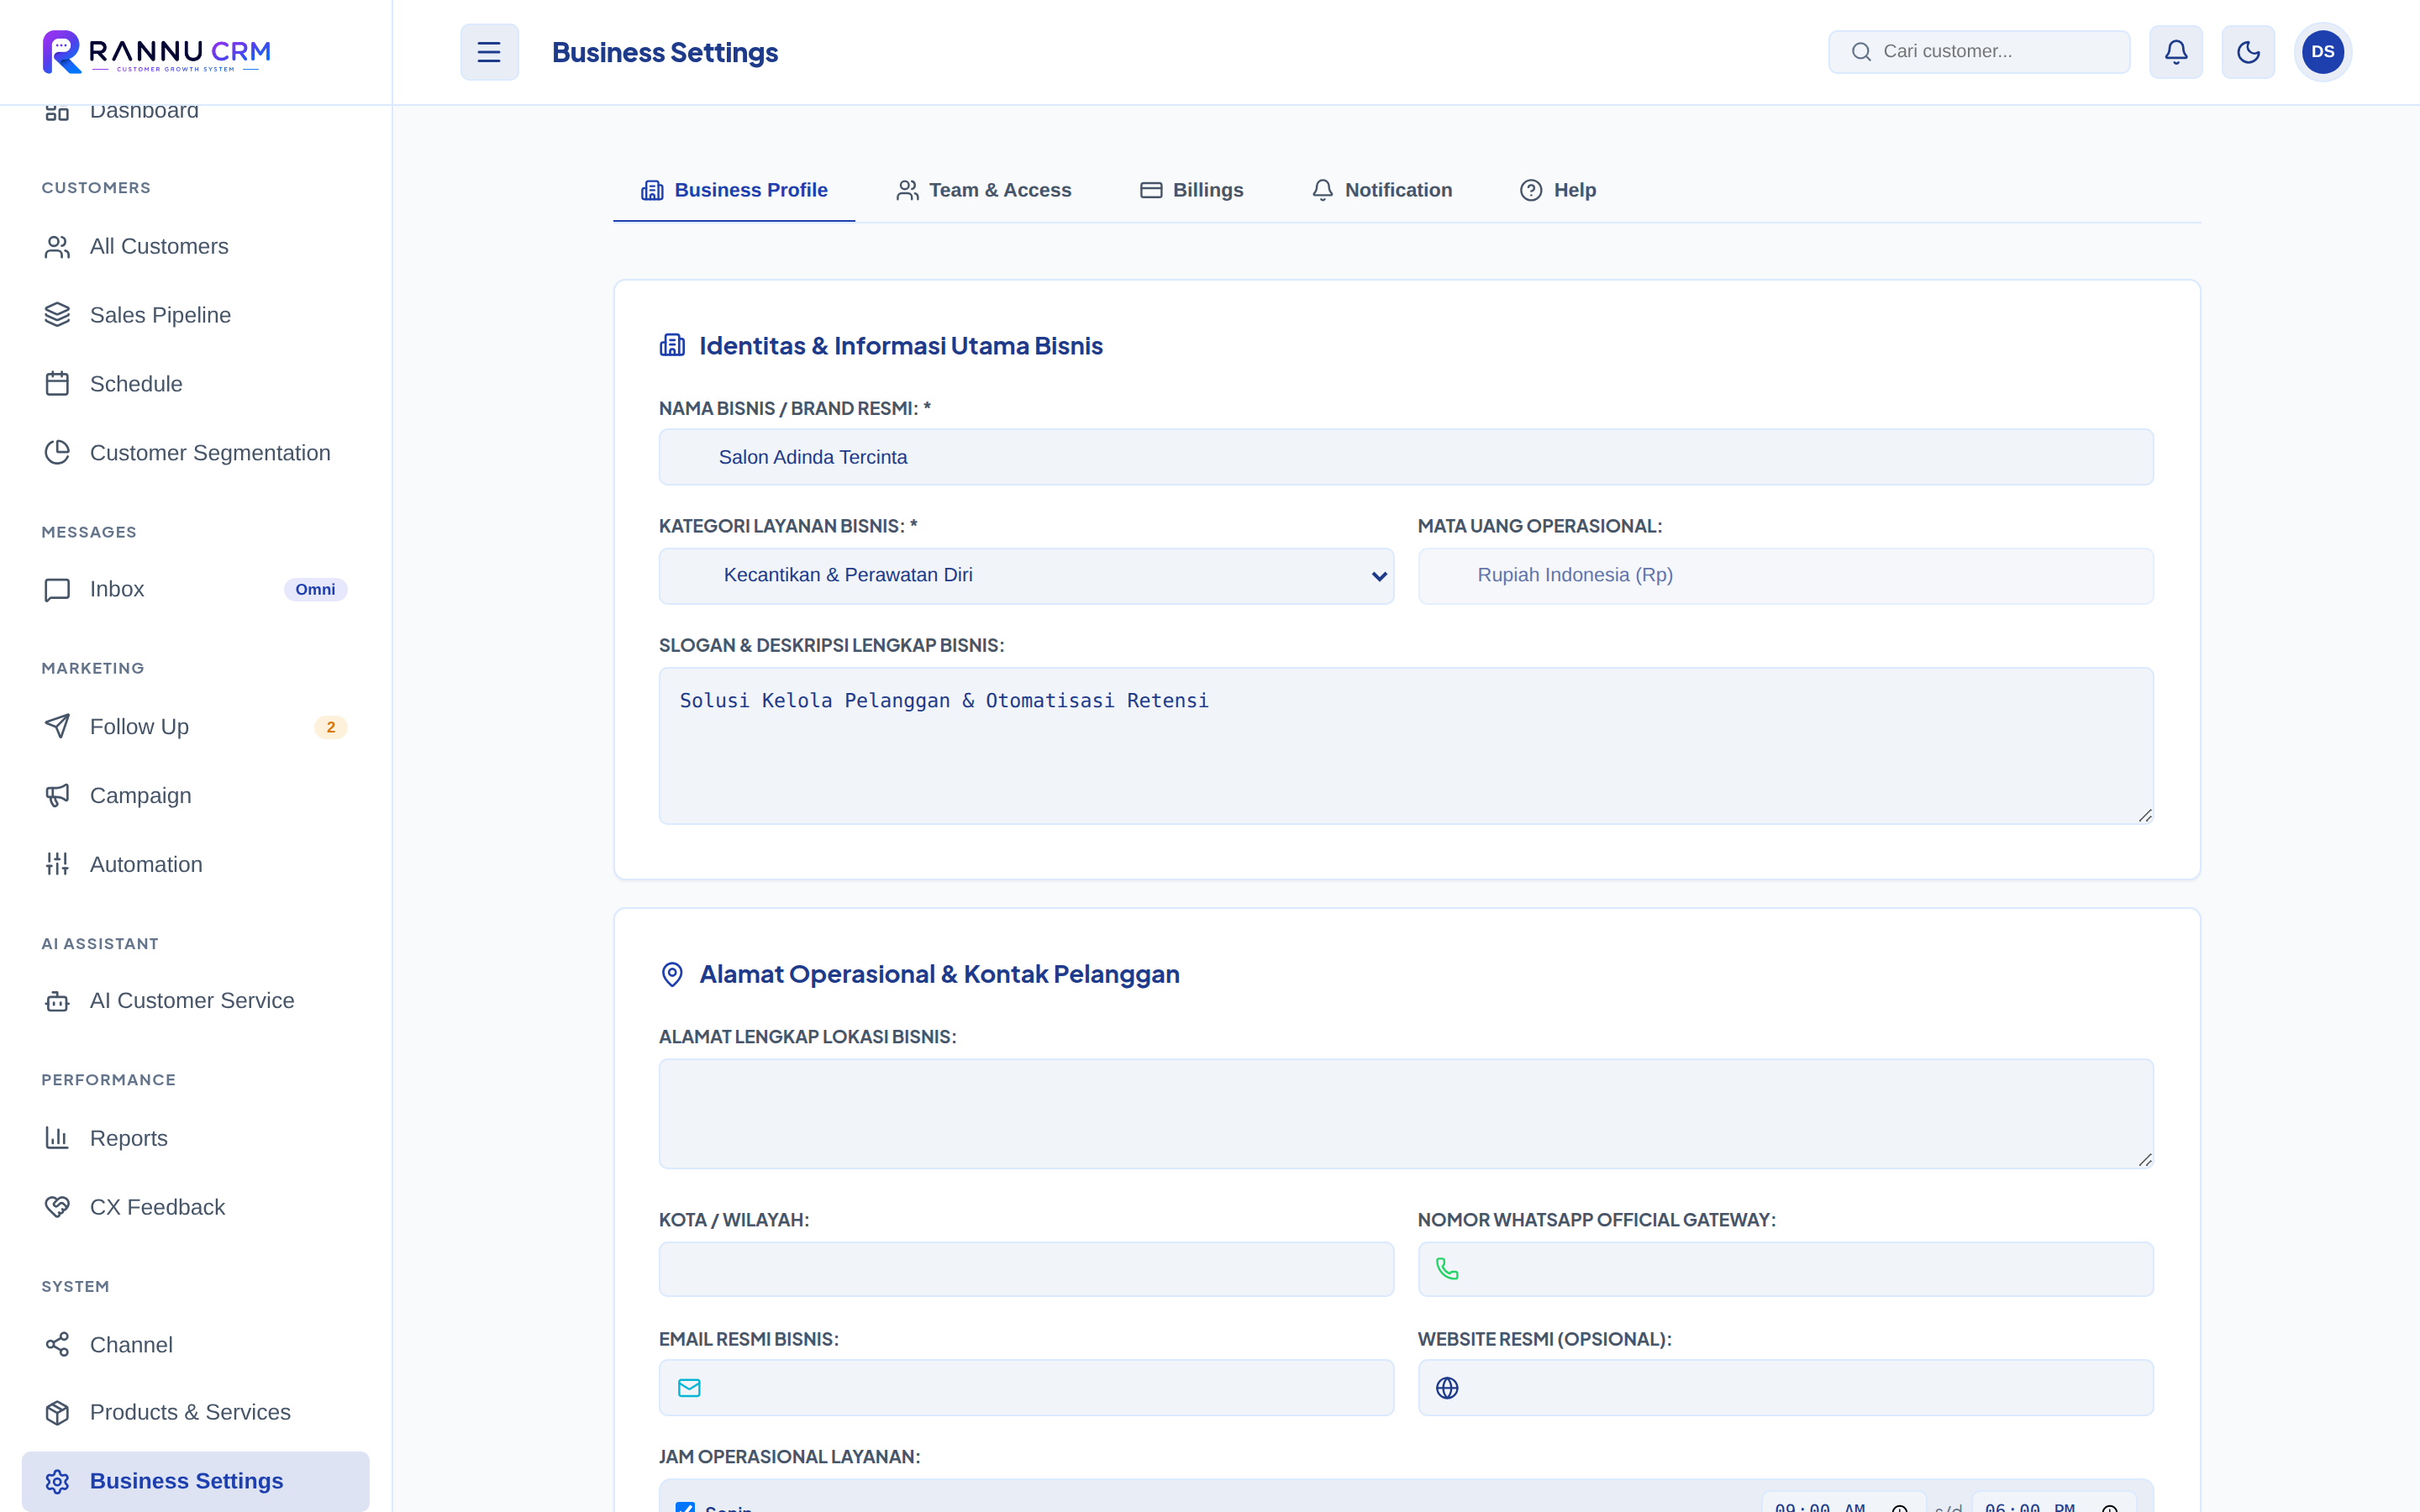Select Business Settings in sidebar
The height and width of the screenshot is (1512, 2420).
196,1481
